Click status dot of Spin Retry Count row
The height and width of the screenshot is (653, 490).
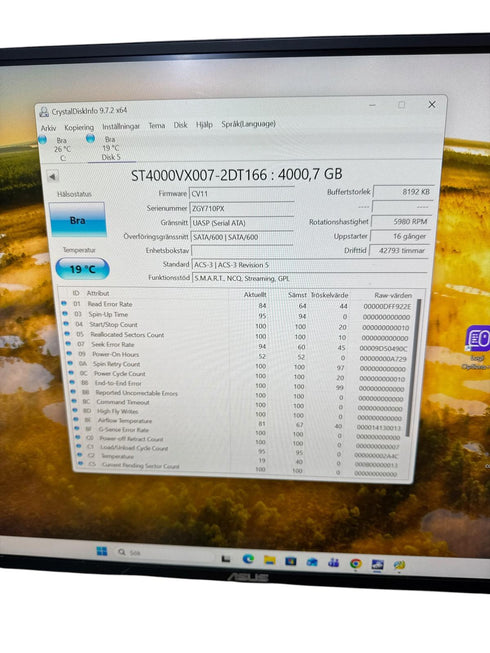pyautogui.click(x=70, y=363)
